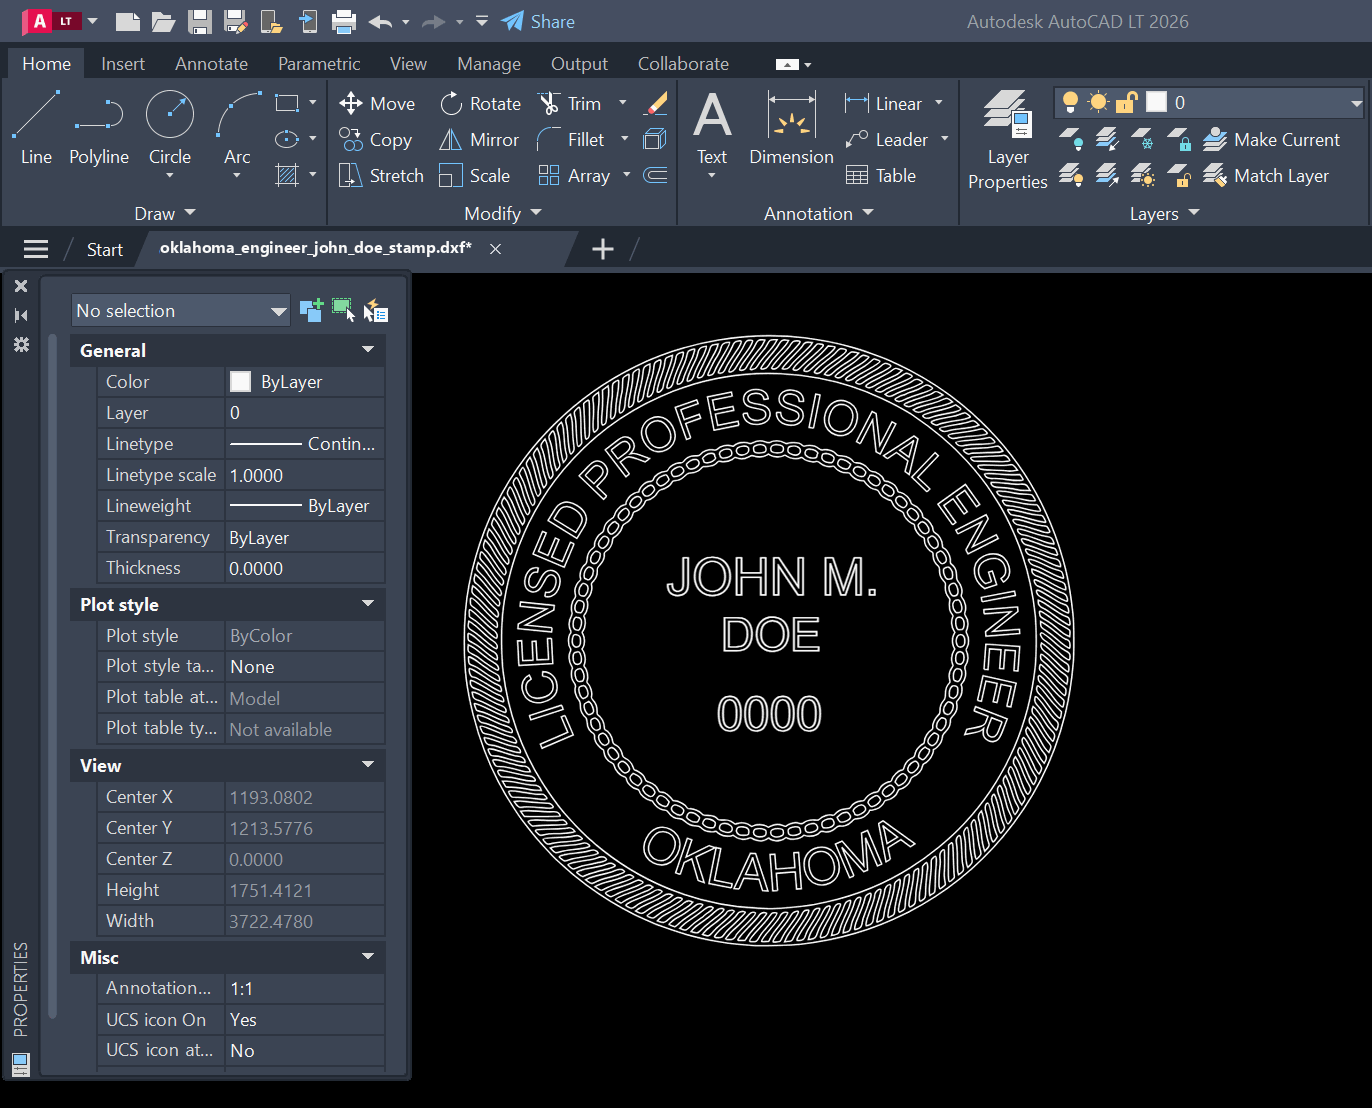Expand the Annotation panel dropdown
This screenshot has height=1108, width=1372.
click(819, 213)
